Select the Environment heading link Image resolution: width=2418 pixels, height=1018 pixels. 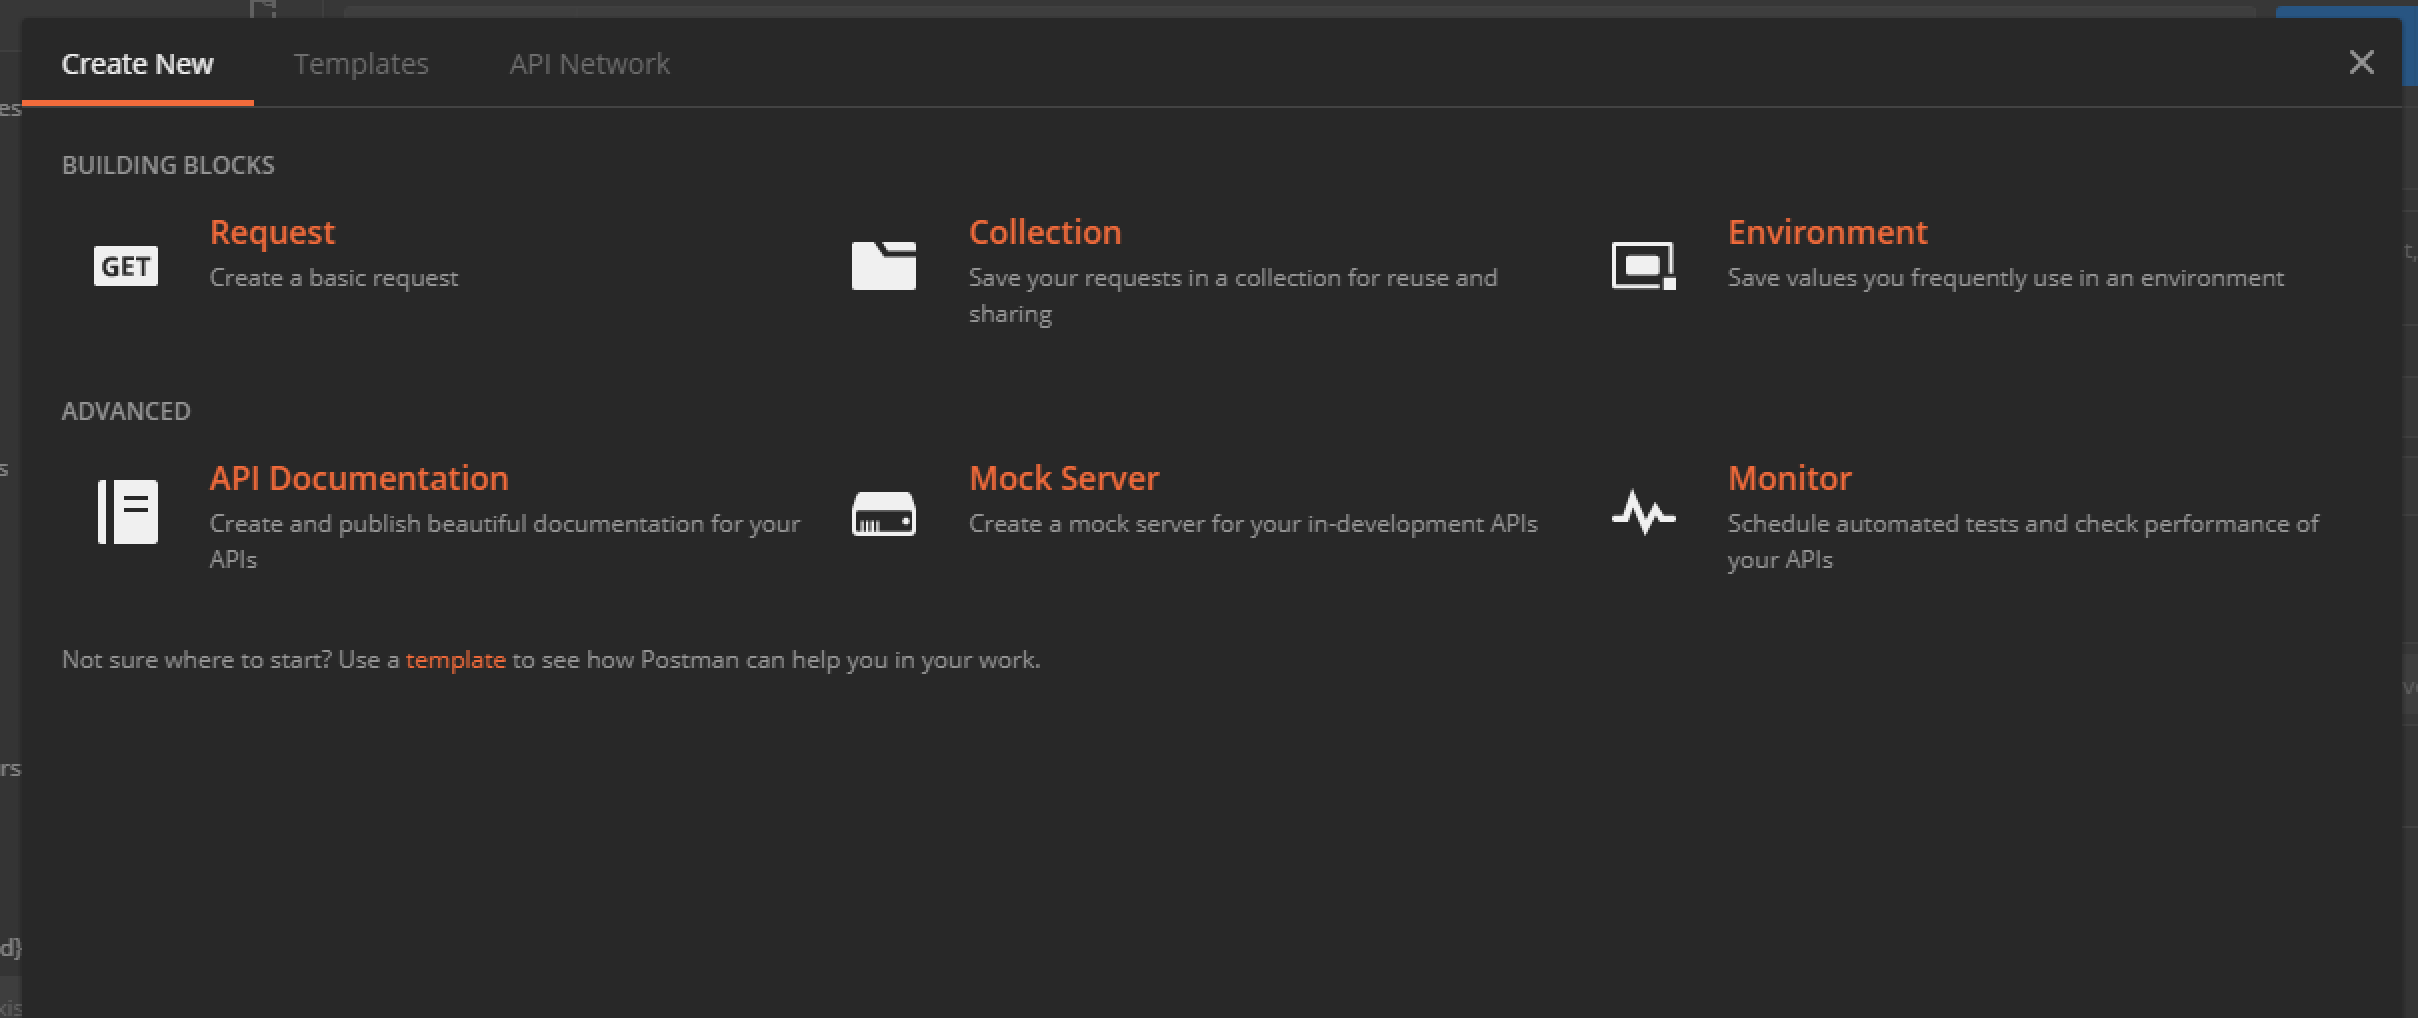(1827, 232)
